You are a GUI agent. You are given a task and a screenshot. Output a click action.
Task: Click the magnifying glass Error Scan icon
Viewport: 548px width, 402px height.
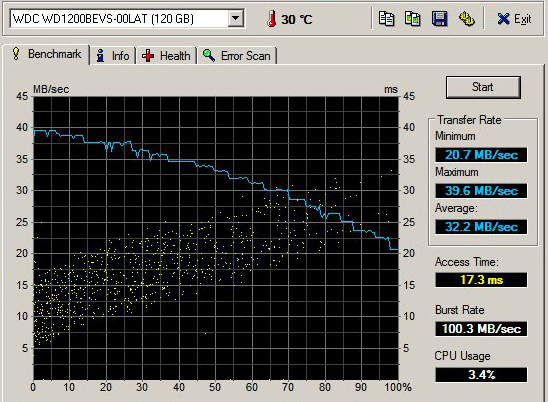(209, 55)
